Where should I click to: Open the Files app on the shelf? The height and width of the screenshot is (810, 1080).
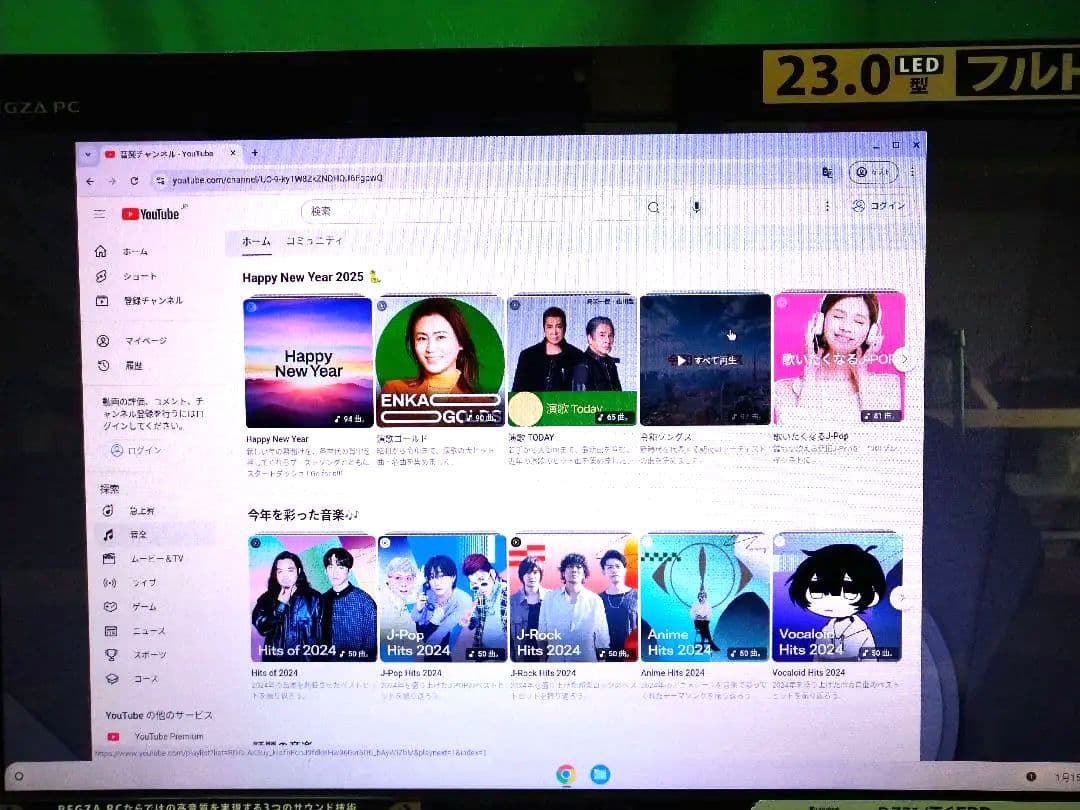click(599, 774)
